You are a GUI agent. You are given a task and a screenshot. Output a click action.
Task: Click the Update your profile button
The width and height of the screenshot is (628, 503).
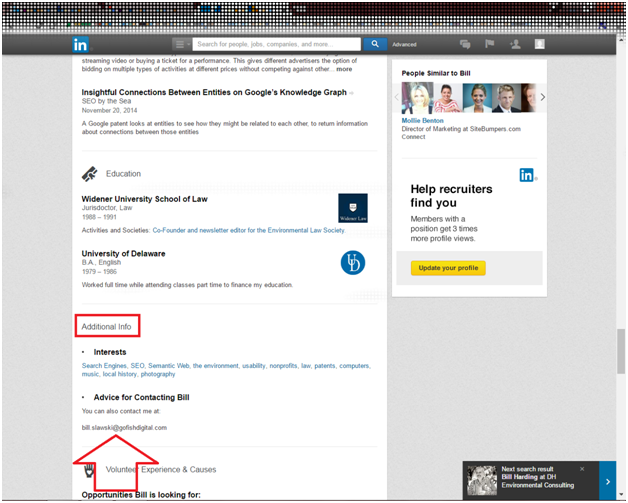pyautogui.click(x=448, y=268)
